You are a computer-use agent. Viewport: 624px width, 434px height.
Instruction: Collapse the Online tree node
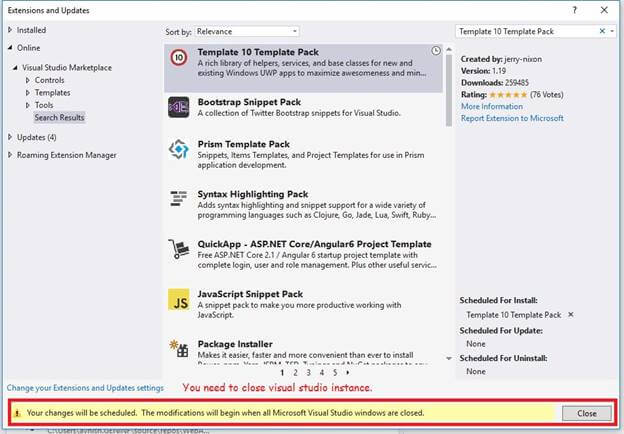click(x=10, y=48)
